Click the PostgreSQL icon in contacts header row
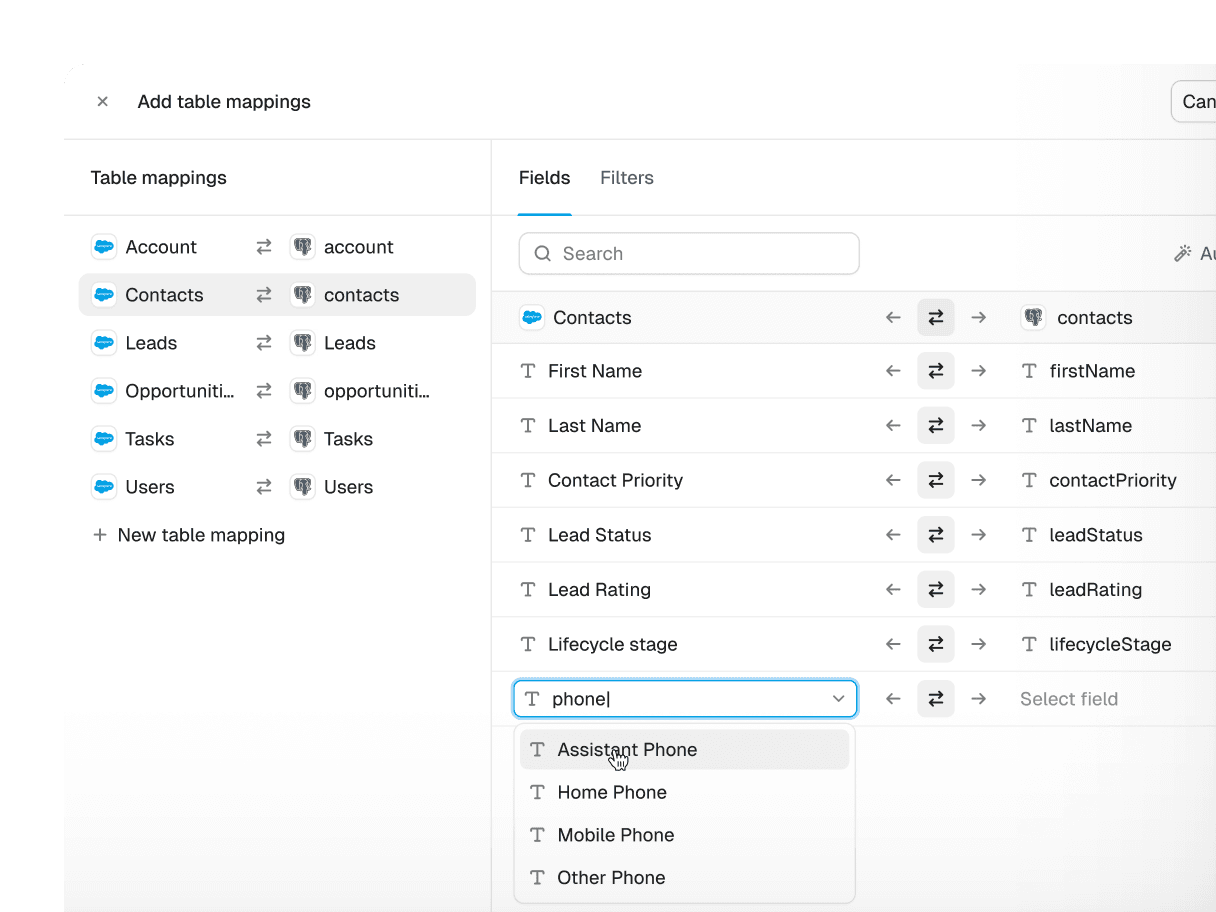This screenshot has height=912, width=1216. [x=1033, y=318]
